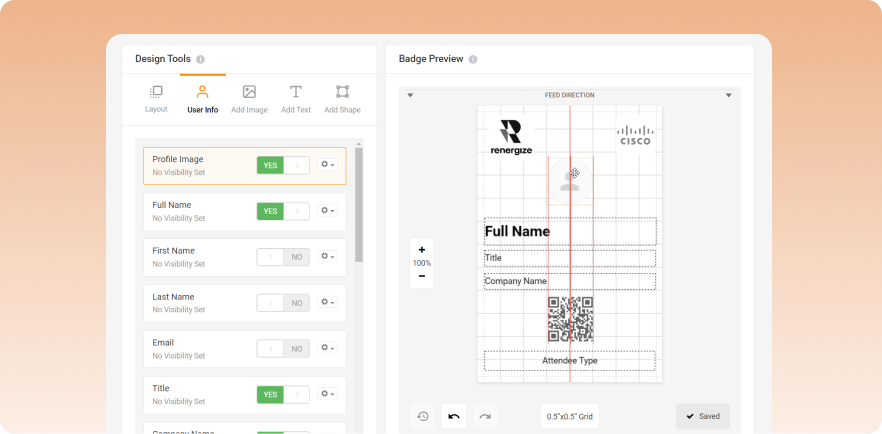Select the QR code on badge

tap(571, 320)
